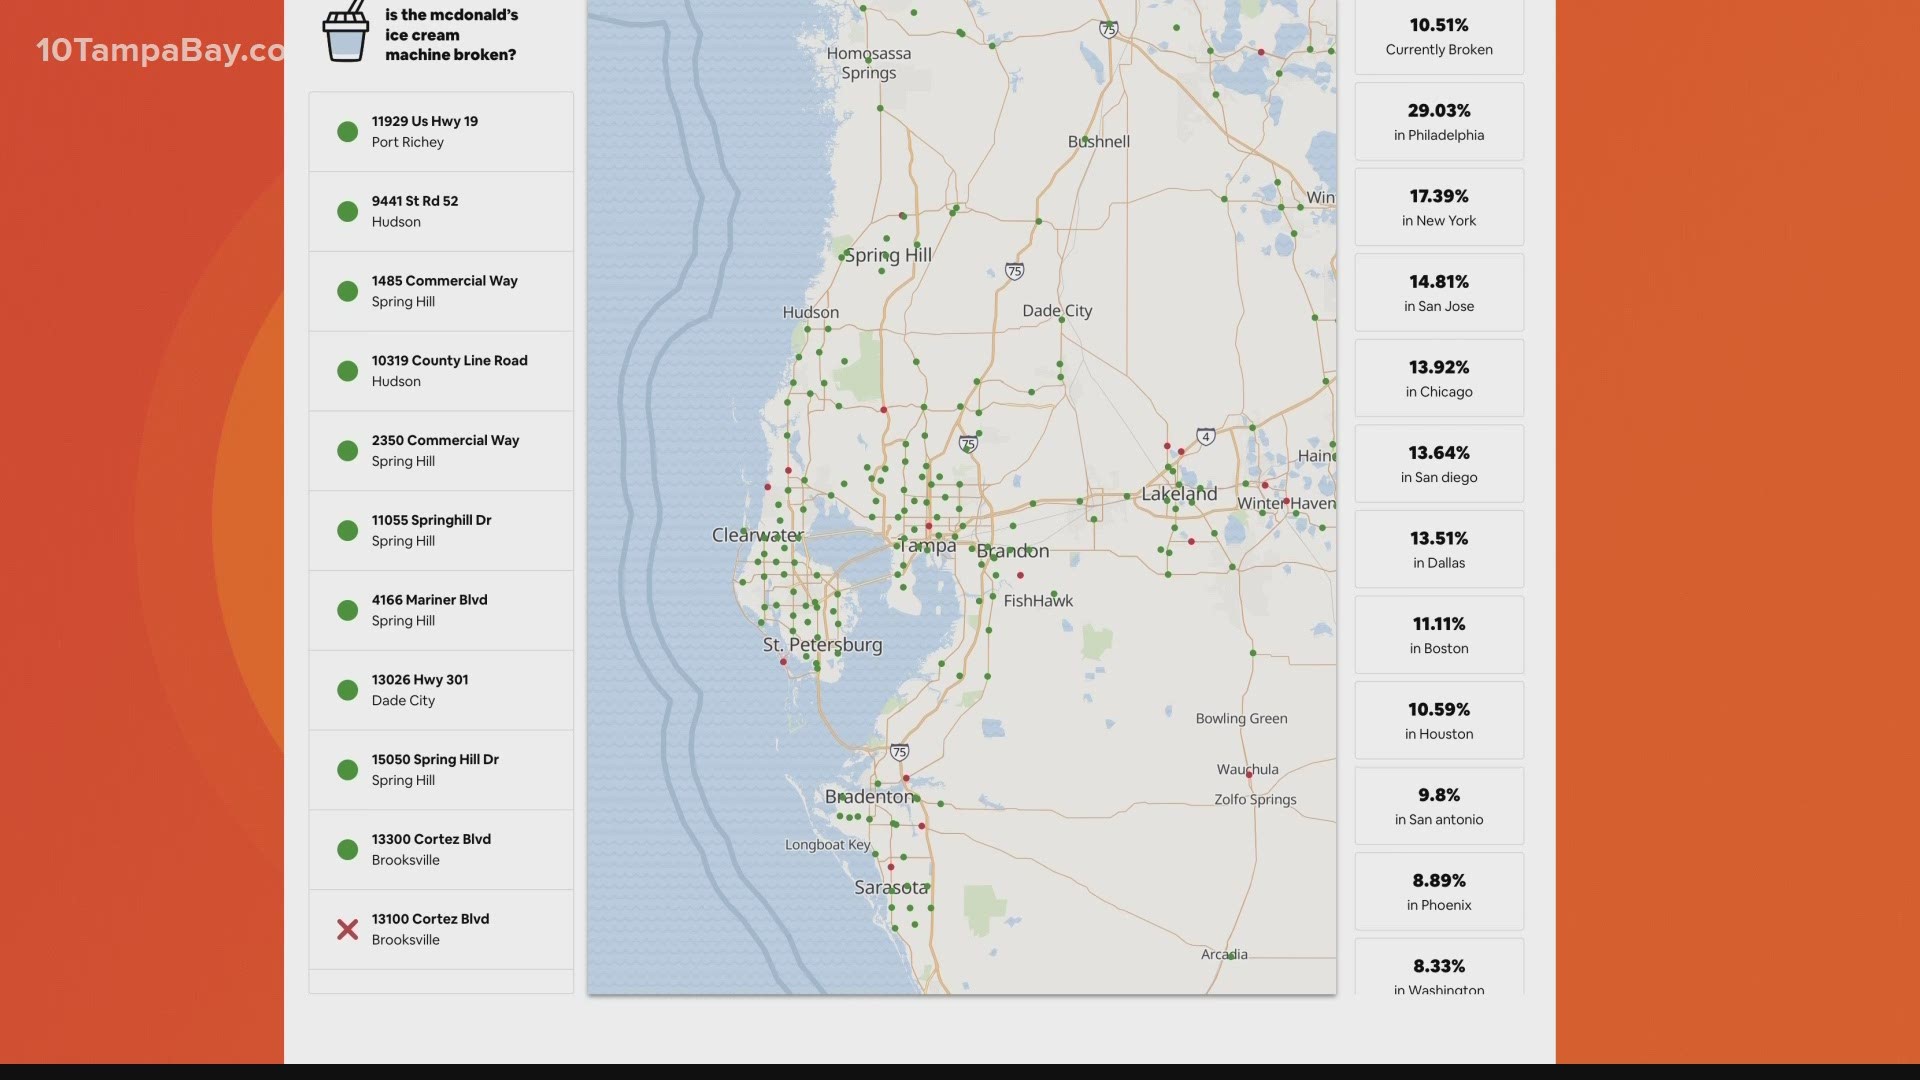Click red X icon for 13100 Cortez Blvd

pyautogui.click(x=347, y=929)
